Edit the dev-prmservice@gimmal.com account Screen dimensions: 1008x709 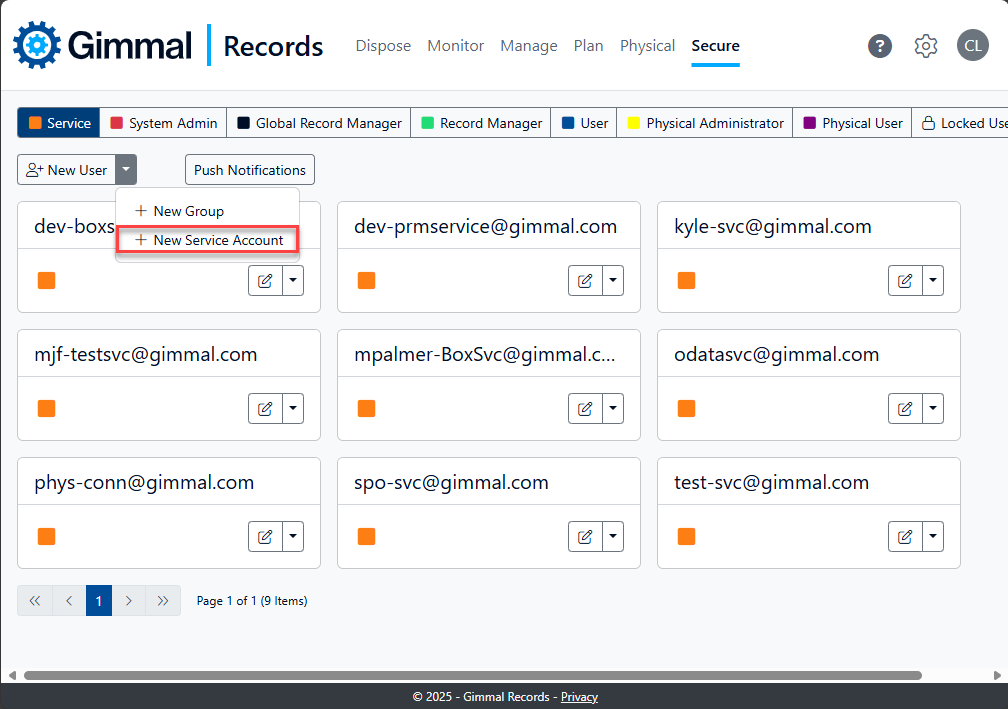[x=585, y=281]
